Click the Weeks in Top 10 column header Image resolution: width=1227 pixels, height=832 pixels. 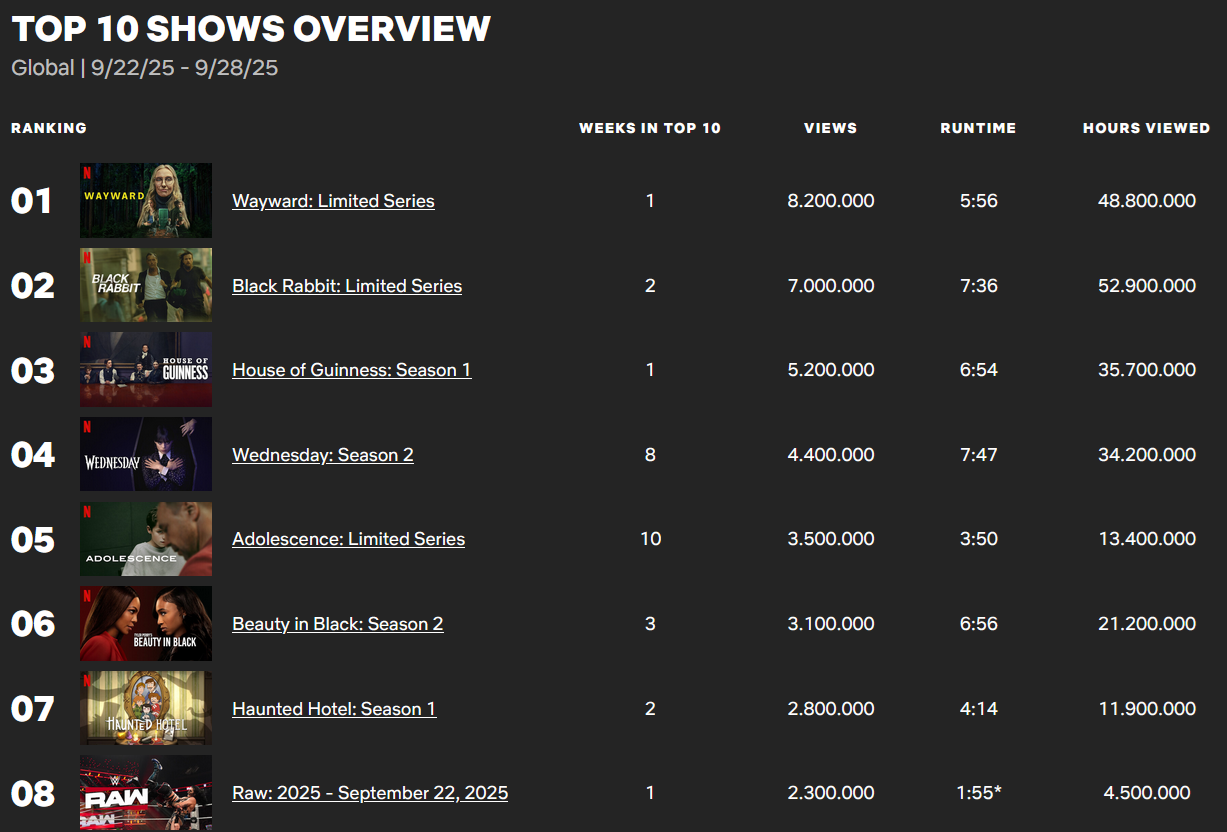pos(650,128)
